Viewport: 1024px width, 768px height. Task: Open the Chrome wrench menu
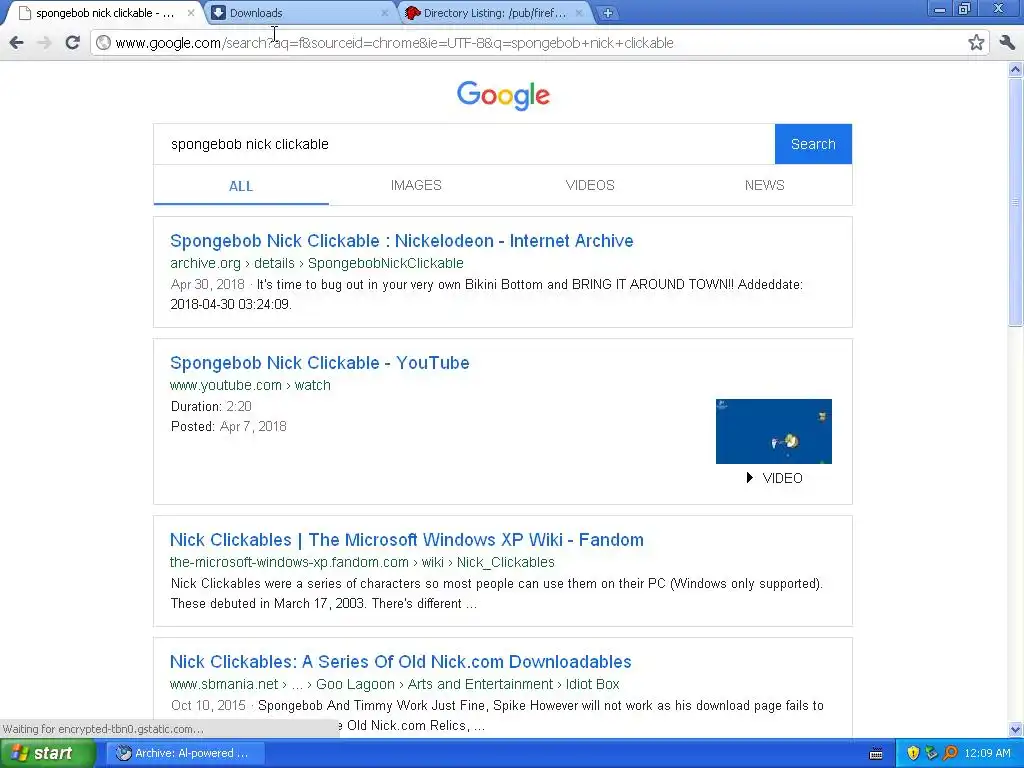click(x=1007, y=42)
